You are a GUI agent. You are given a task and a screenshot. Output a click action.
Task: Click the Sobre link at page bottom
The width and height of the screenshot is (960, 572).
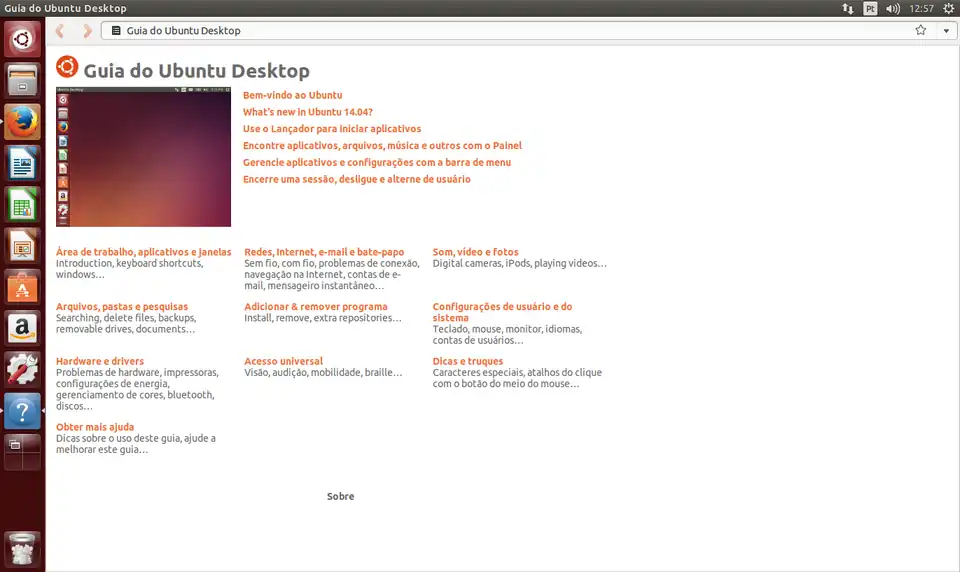pyautogui.click(x=340, y=497)
